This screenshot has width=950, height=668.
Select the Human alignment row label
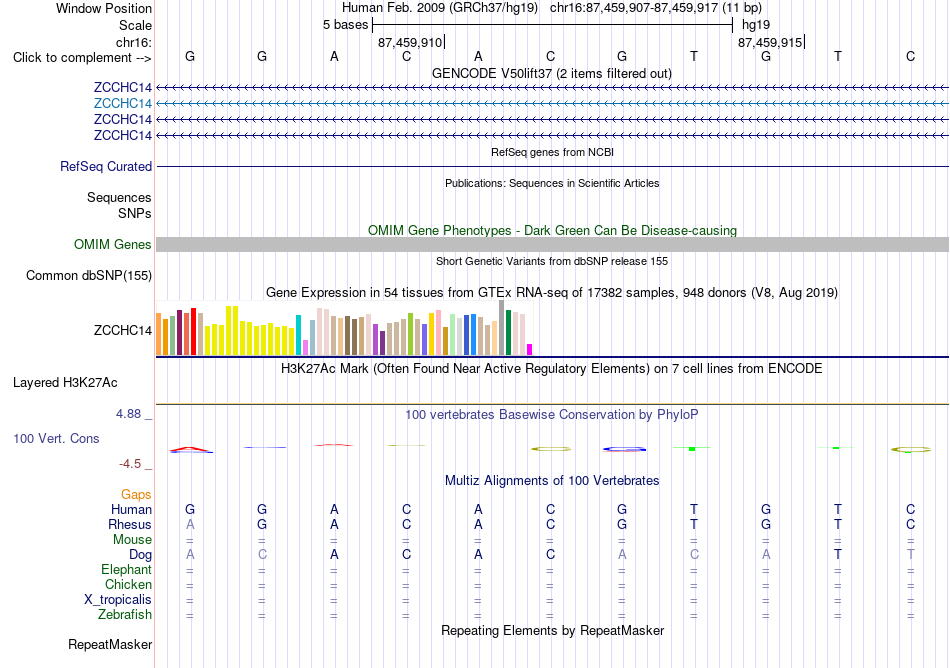[131, 510]
